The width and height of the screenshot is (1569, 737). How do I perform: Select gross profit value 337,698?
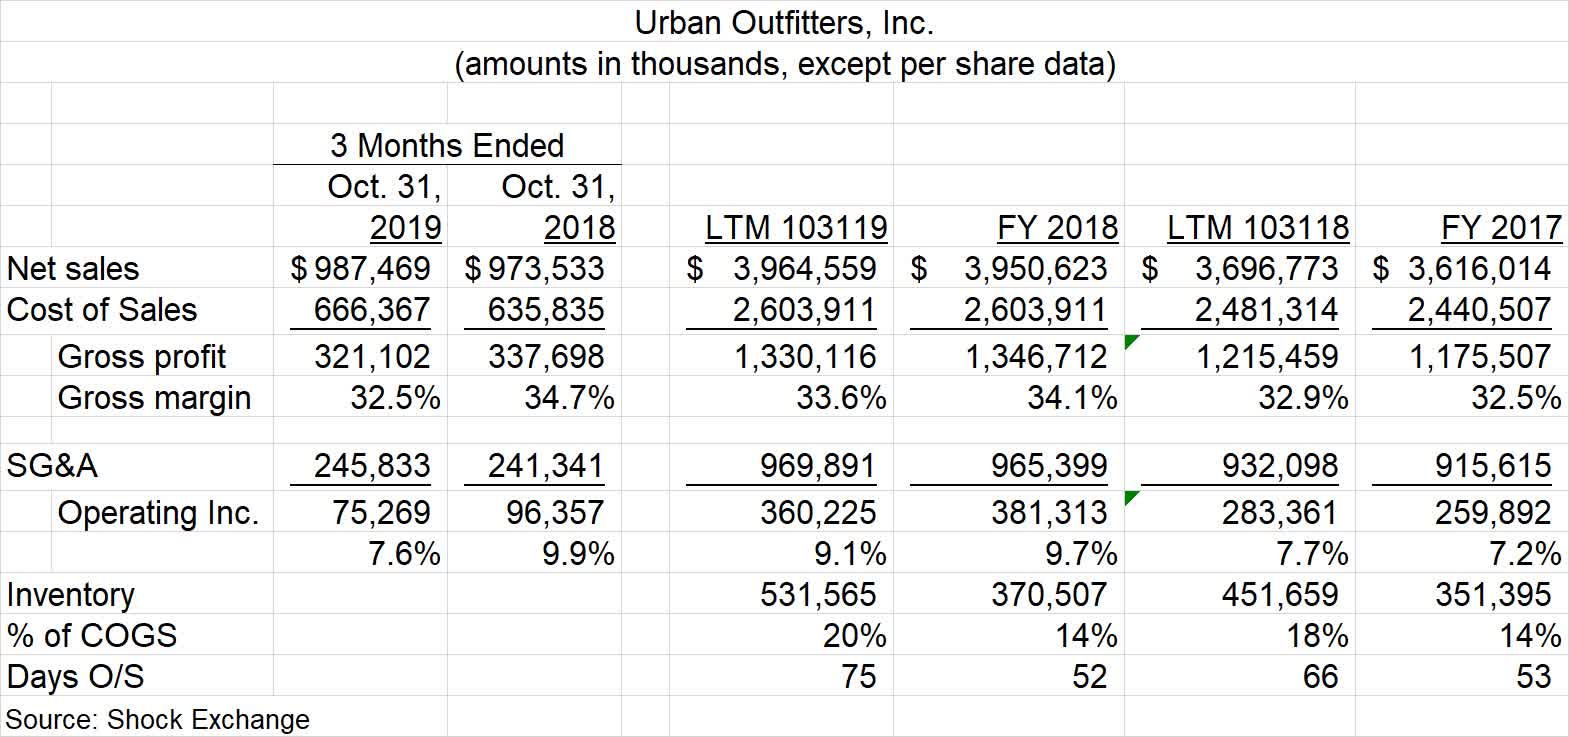(x=546, y=357)
